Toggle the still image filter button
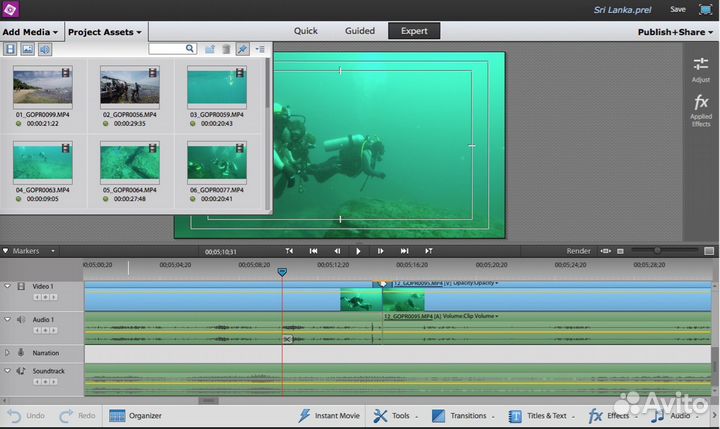 [x=28, y=48]
